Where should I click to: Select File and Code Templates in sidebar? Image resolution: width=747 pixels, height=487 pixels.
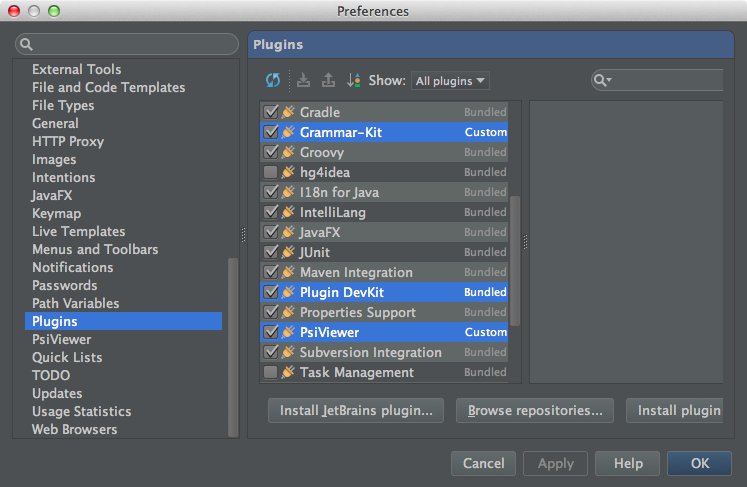tap(109, 88)
